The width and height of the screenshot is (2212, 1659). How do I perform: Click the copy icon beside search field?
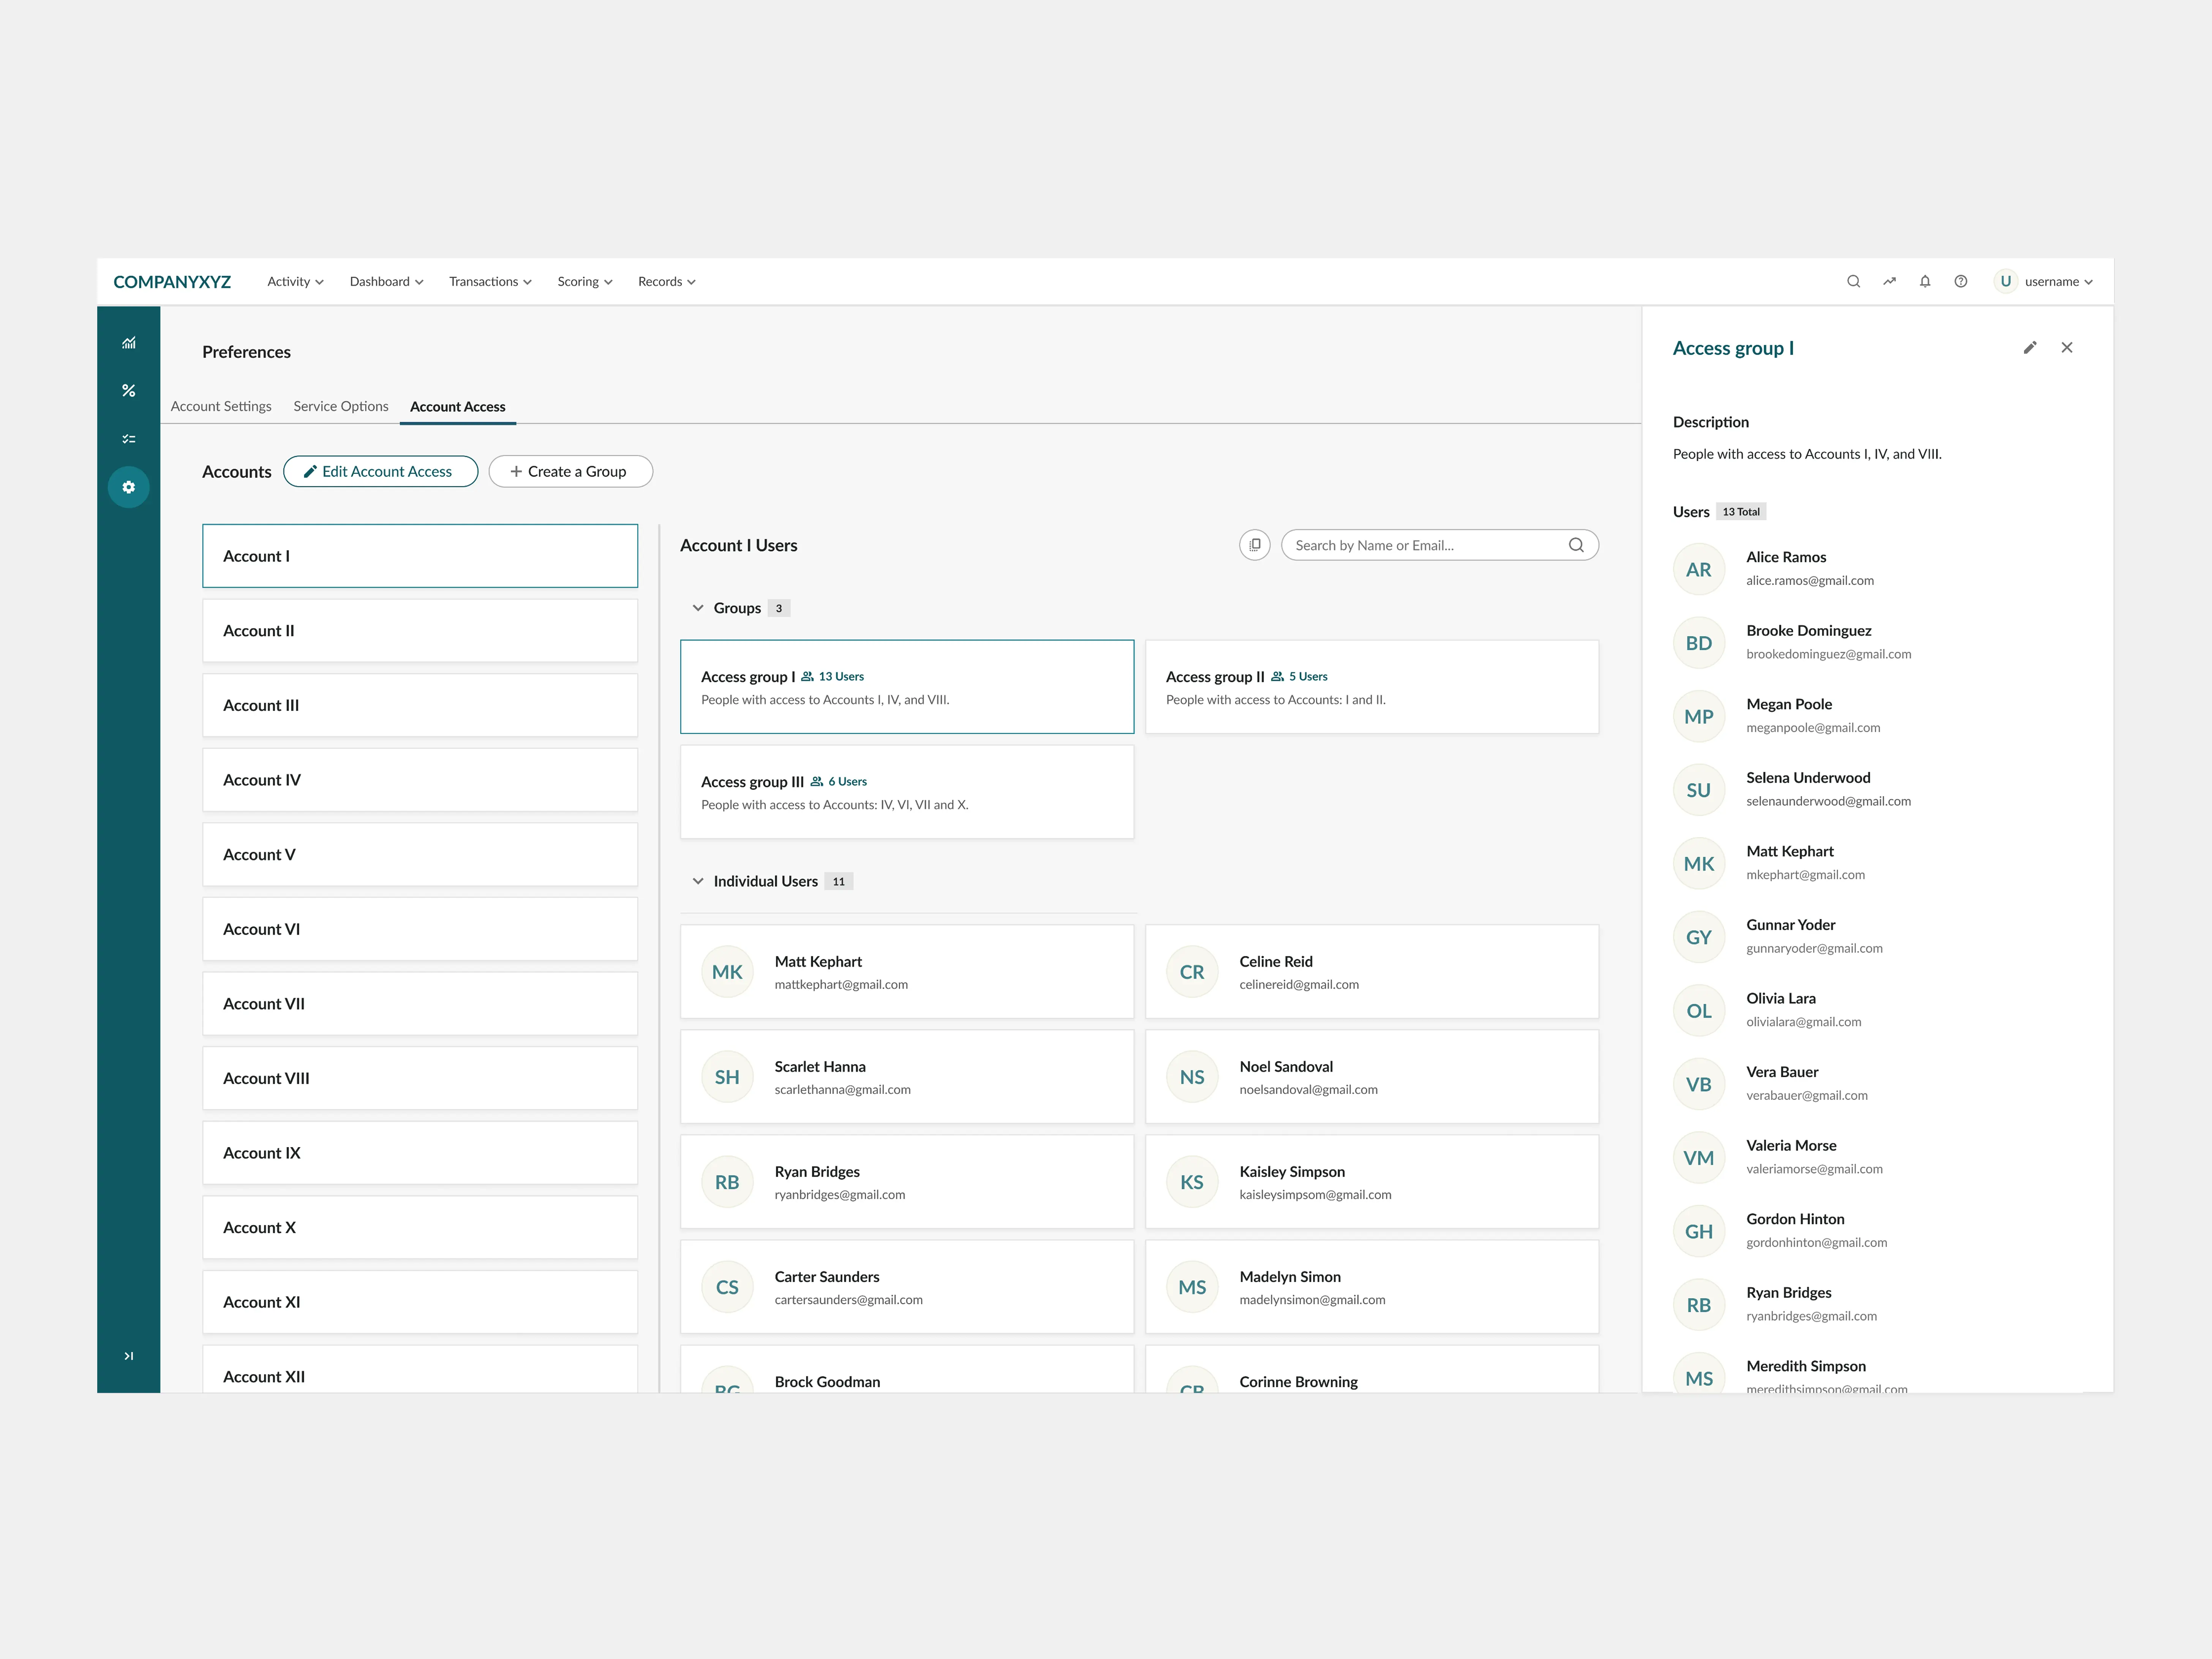[x=1255, y=545]
